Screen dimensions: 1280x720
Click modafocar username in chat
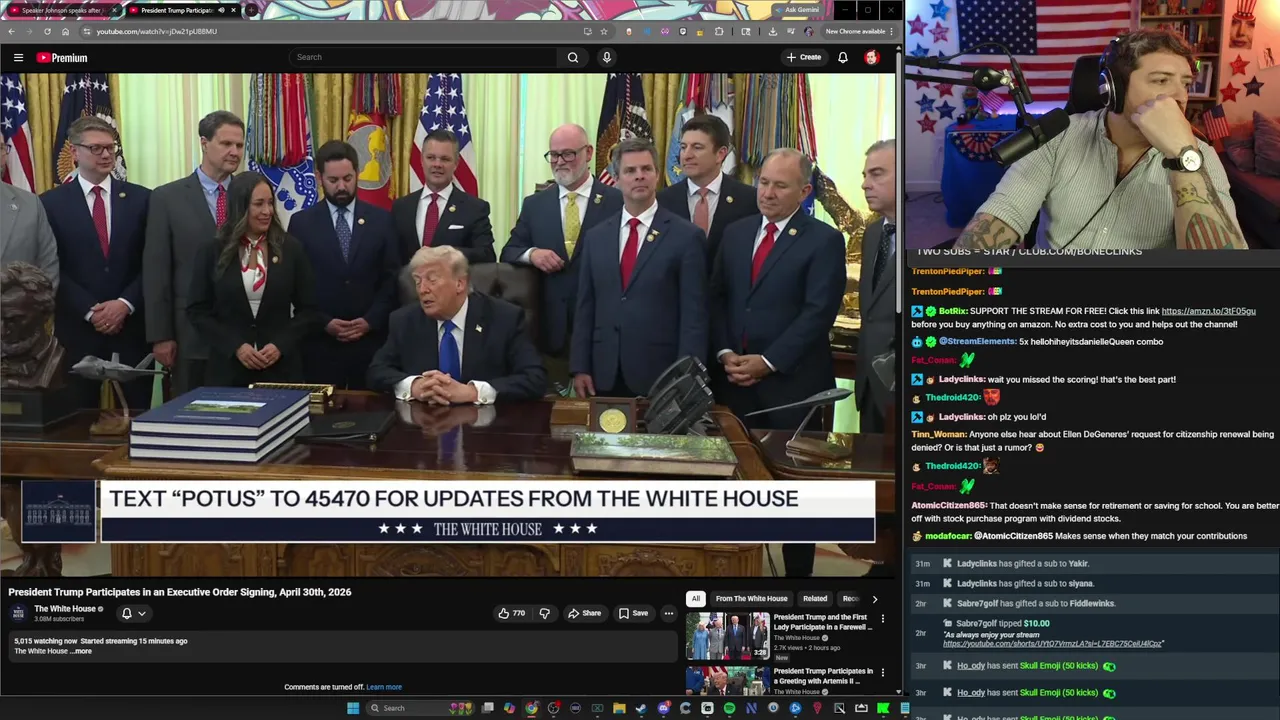tap(947, 536)
